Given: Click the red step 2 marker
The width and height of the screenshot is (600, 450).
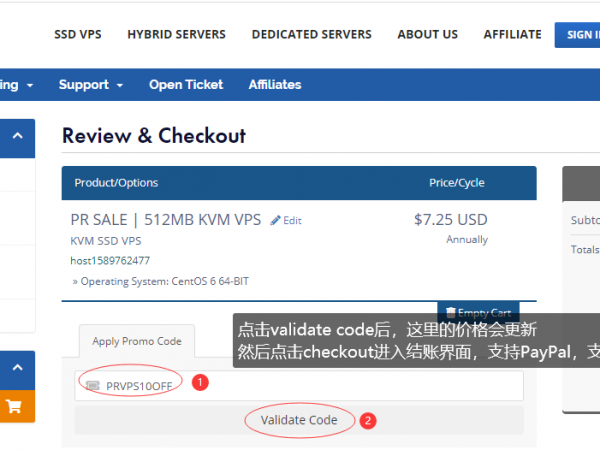Looking at the screenshot, I should pyautogui.click(x=368, y=421).
